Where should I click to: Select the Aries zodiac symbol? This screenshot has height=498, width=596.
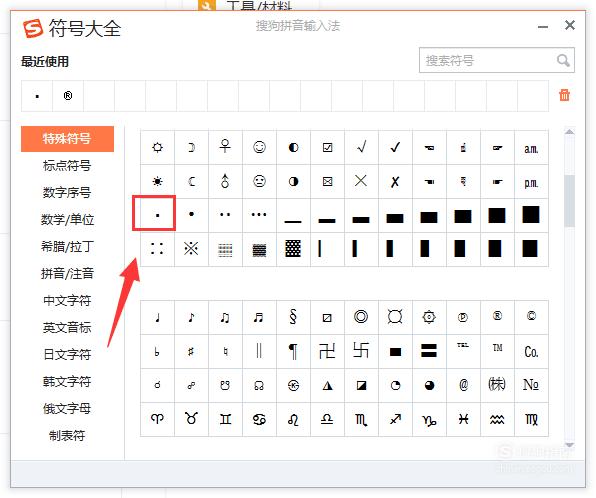pos(157,419)
